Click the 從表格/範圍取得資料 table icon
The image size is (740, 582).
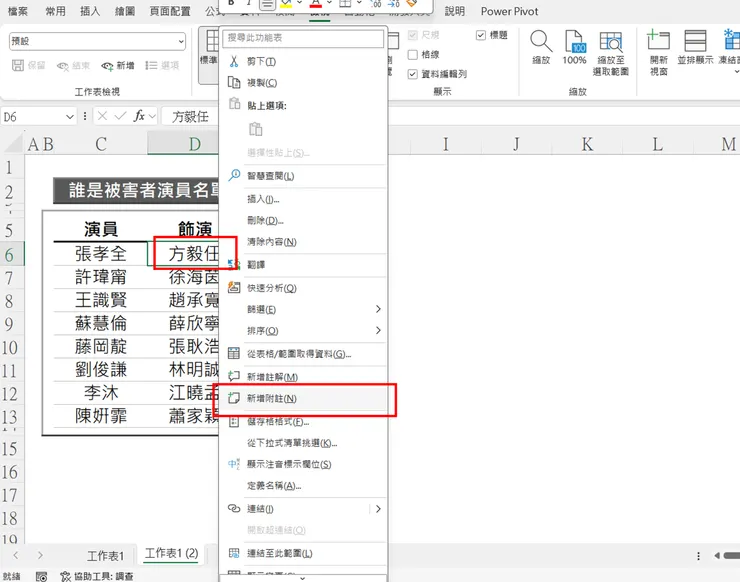pos(234,353)
